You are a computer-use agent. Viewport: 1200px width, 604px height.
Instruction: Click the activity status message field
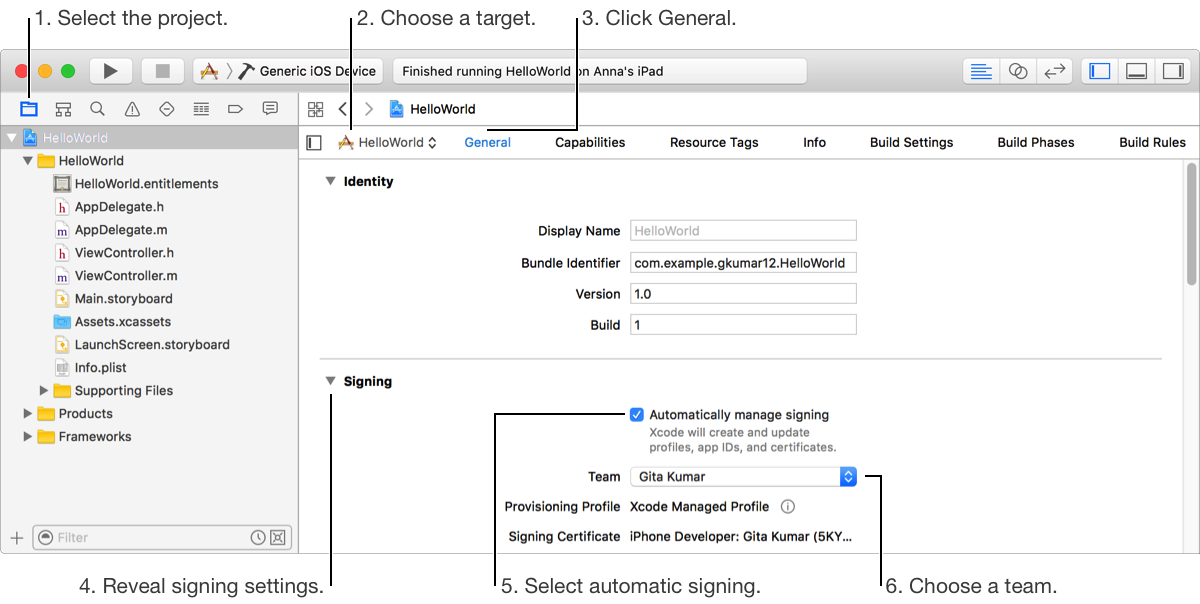pos(599,71)
